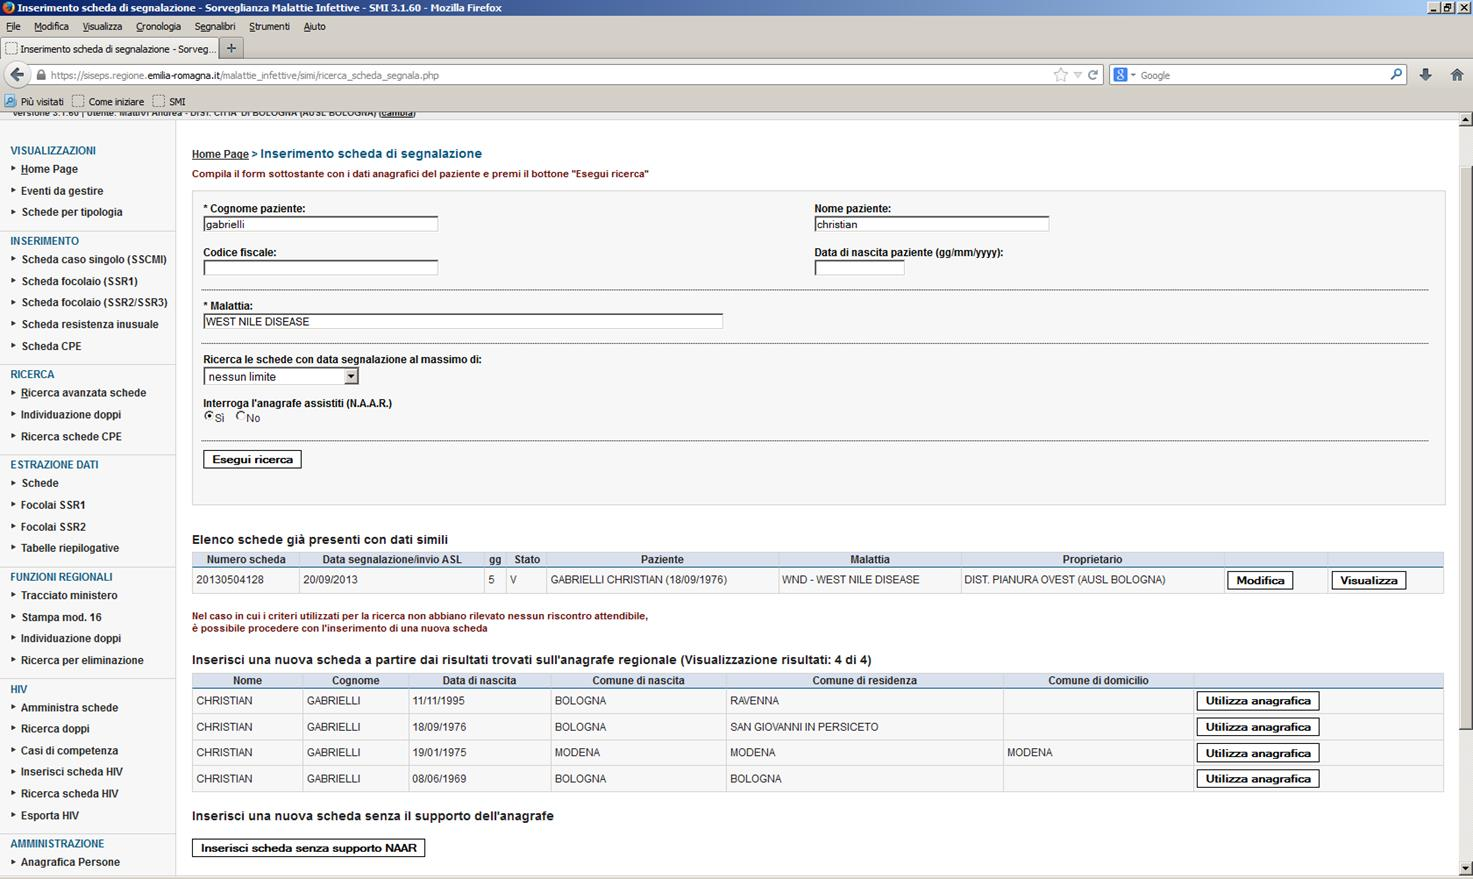Click the search magnifier in Google box
The width and height of the screenshot is (1473, 879).
[x=1396, y=74]
